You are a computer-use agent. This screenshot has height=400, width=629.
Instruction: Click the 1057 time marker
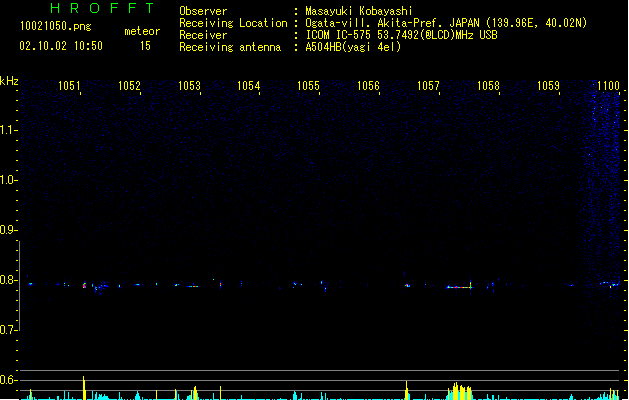[x=428, y=86]
